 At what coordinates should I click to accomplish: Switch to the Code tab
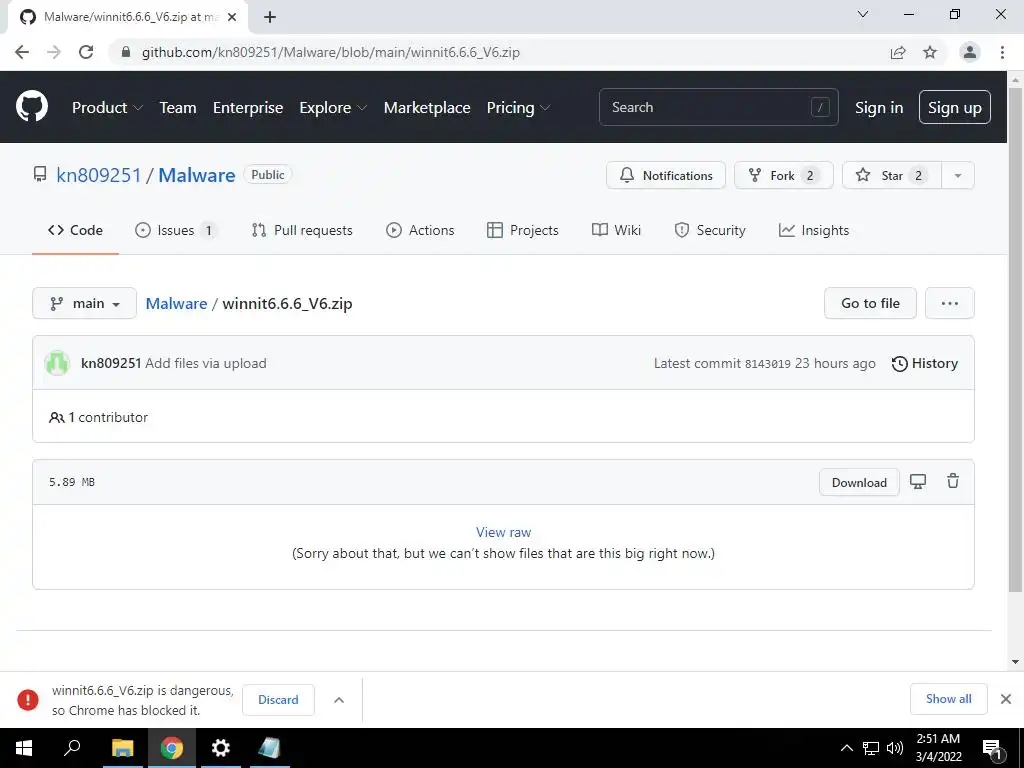(x=75, y=230)
